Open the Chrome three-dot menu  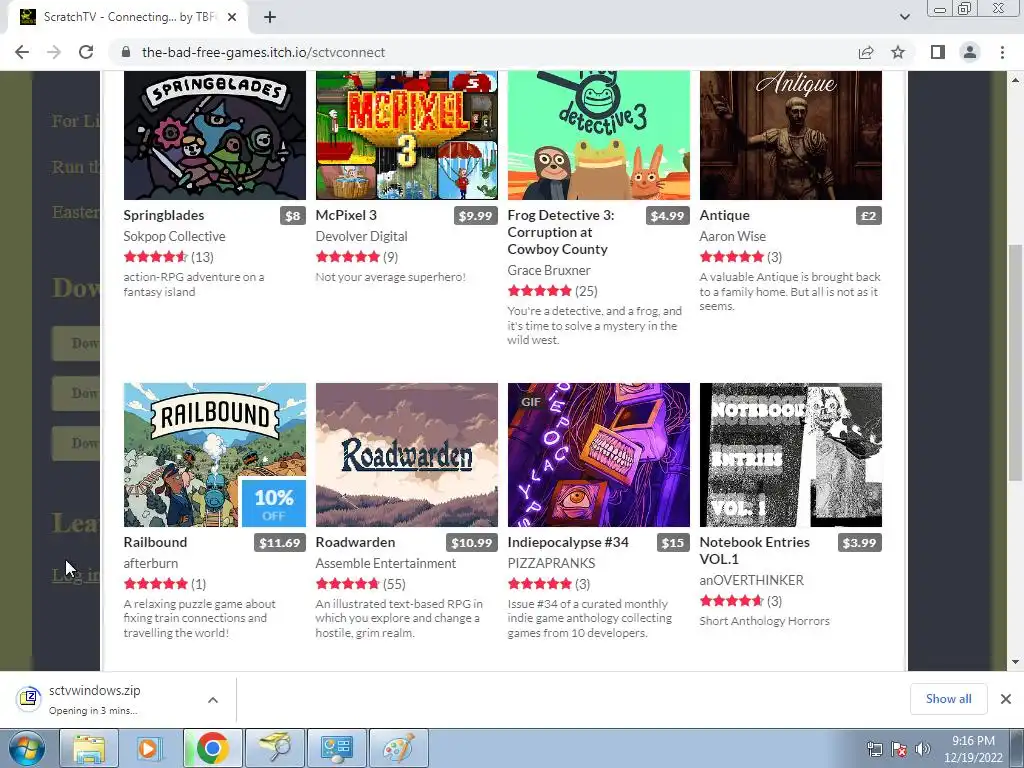pos(1002,52)
